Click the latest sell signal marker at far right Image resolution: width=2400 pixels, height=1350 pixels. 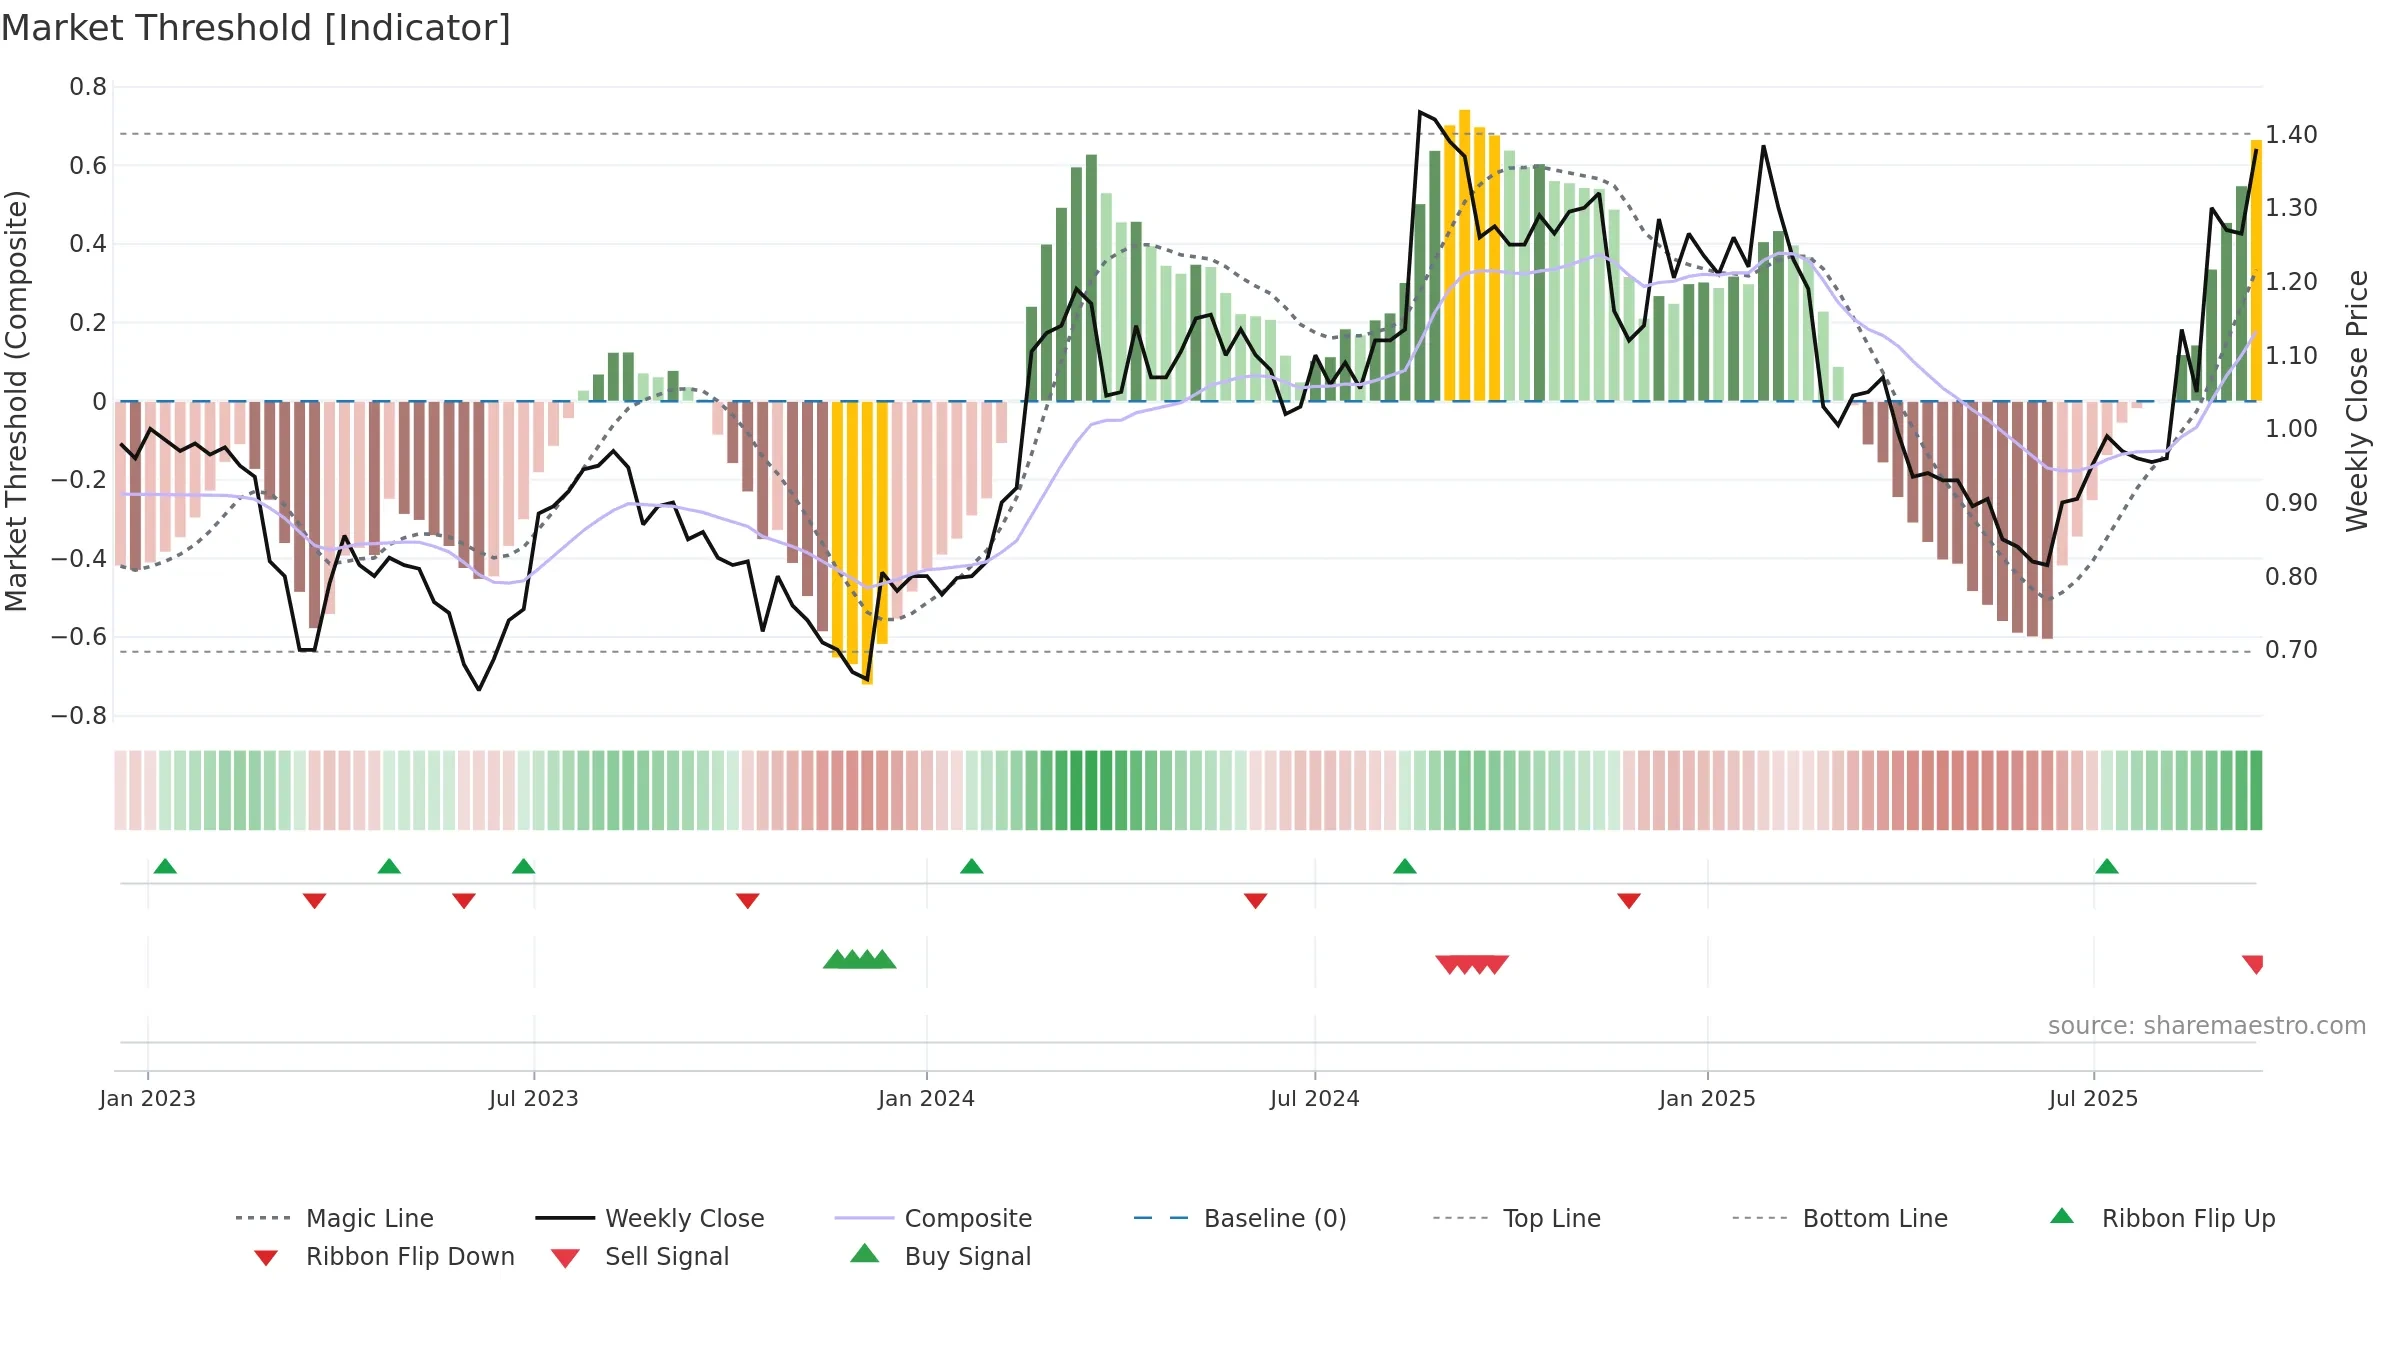click(2253, 965)
